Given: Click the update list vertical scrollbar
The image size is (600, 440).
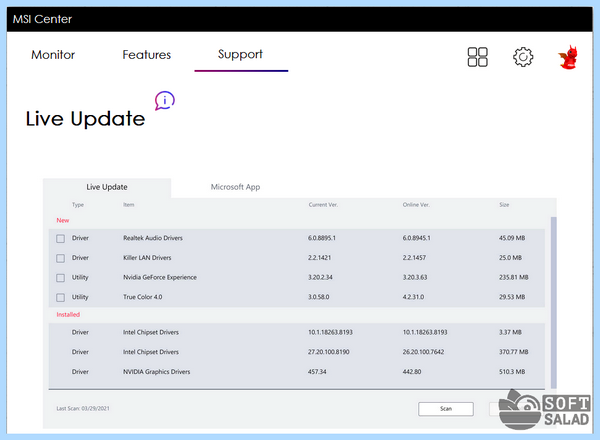Looking at the screenshot, I should [x=553, y=302].
